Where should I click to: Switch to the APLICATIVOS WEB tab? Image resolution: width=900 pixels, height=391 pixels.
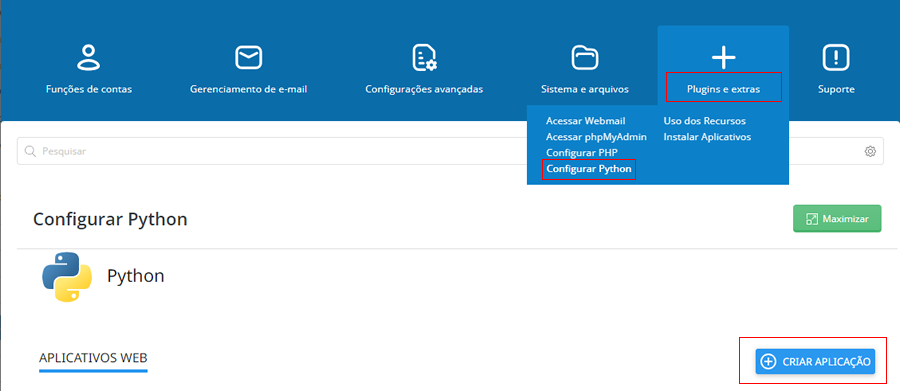[93, 358]
